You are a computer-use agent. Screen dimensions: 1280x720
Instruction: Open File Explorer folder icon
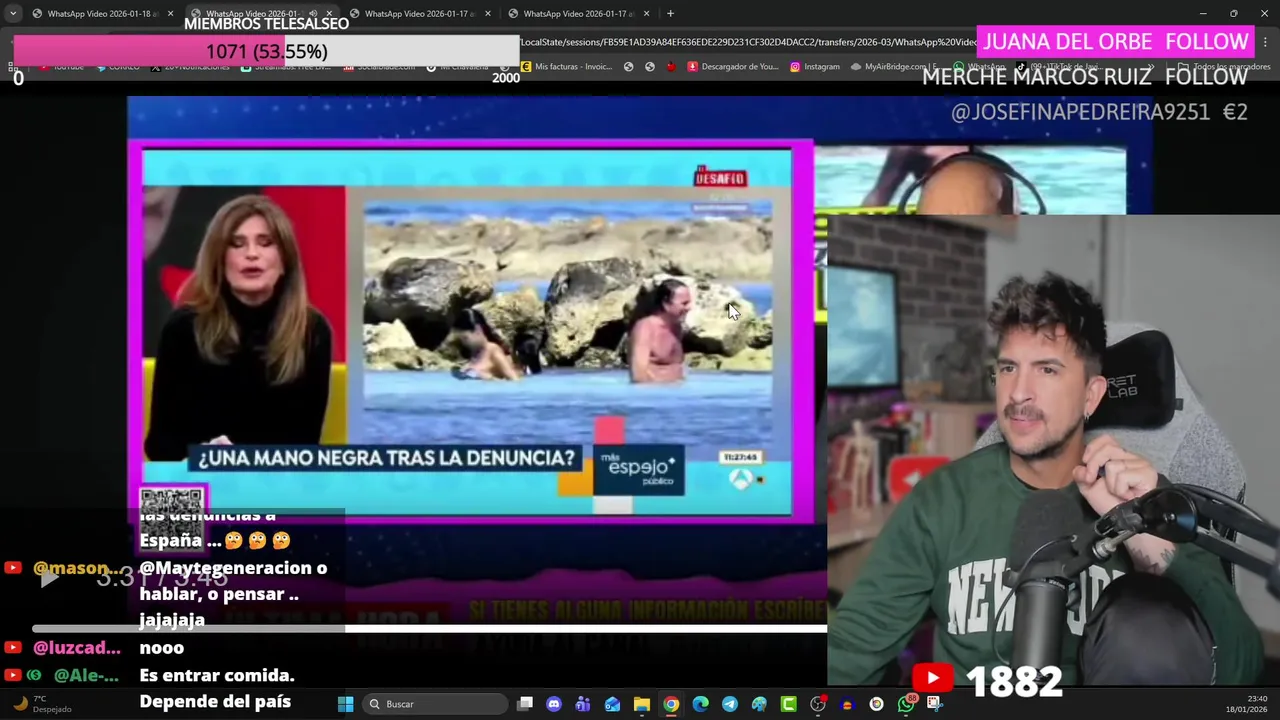pyautogui.click(x=642, y=704)
